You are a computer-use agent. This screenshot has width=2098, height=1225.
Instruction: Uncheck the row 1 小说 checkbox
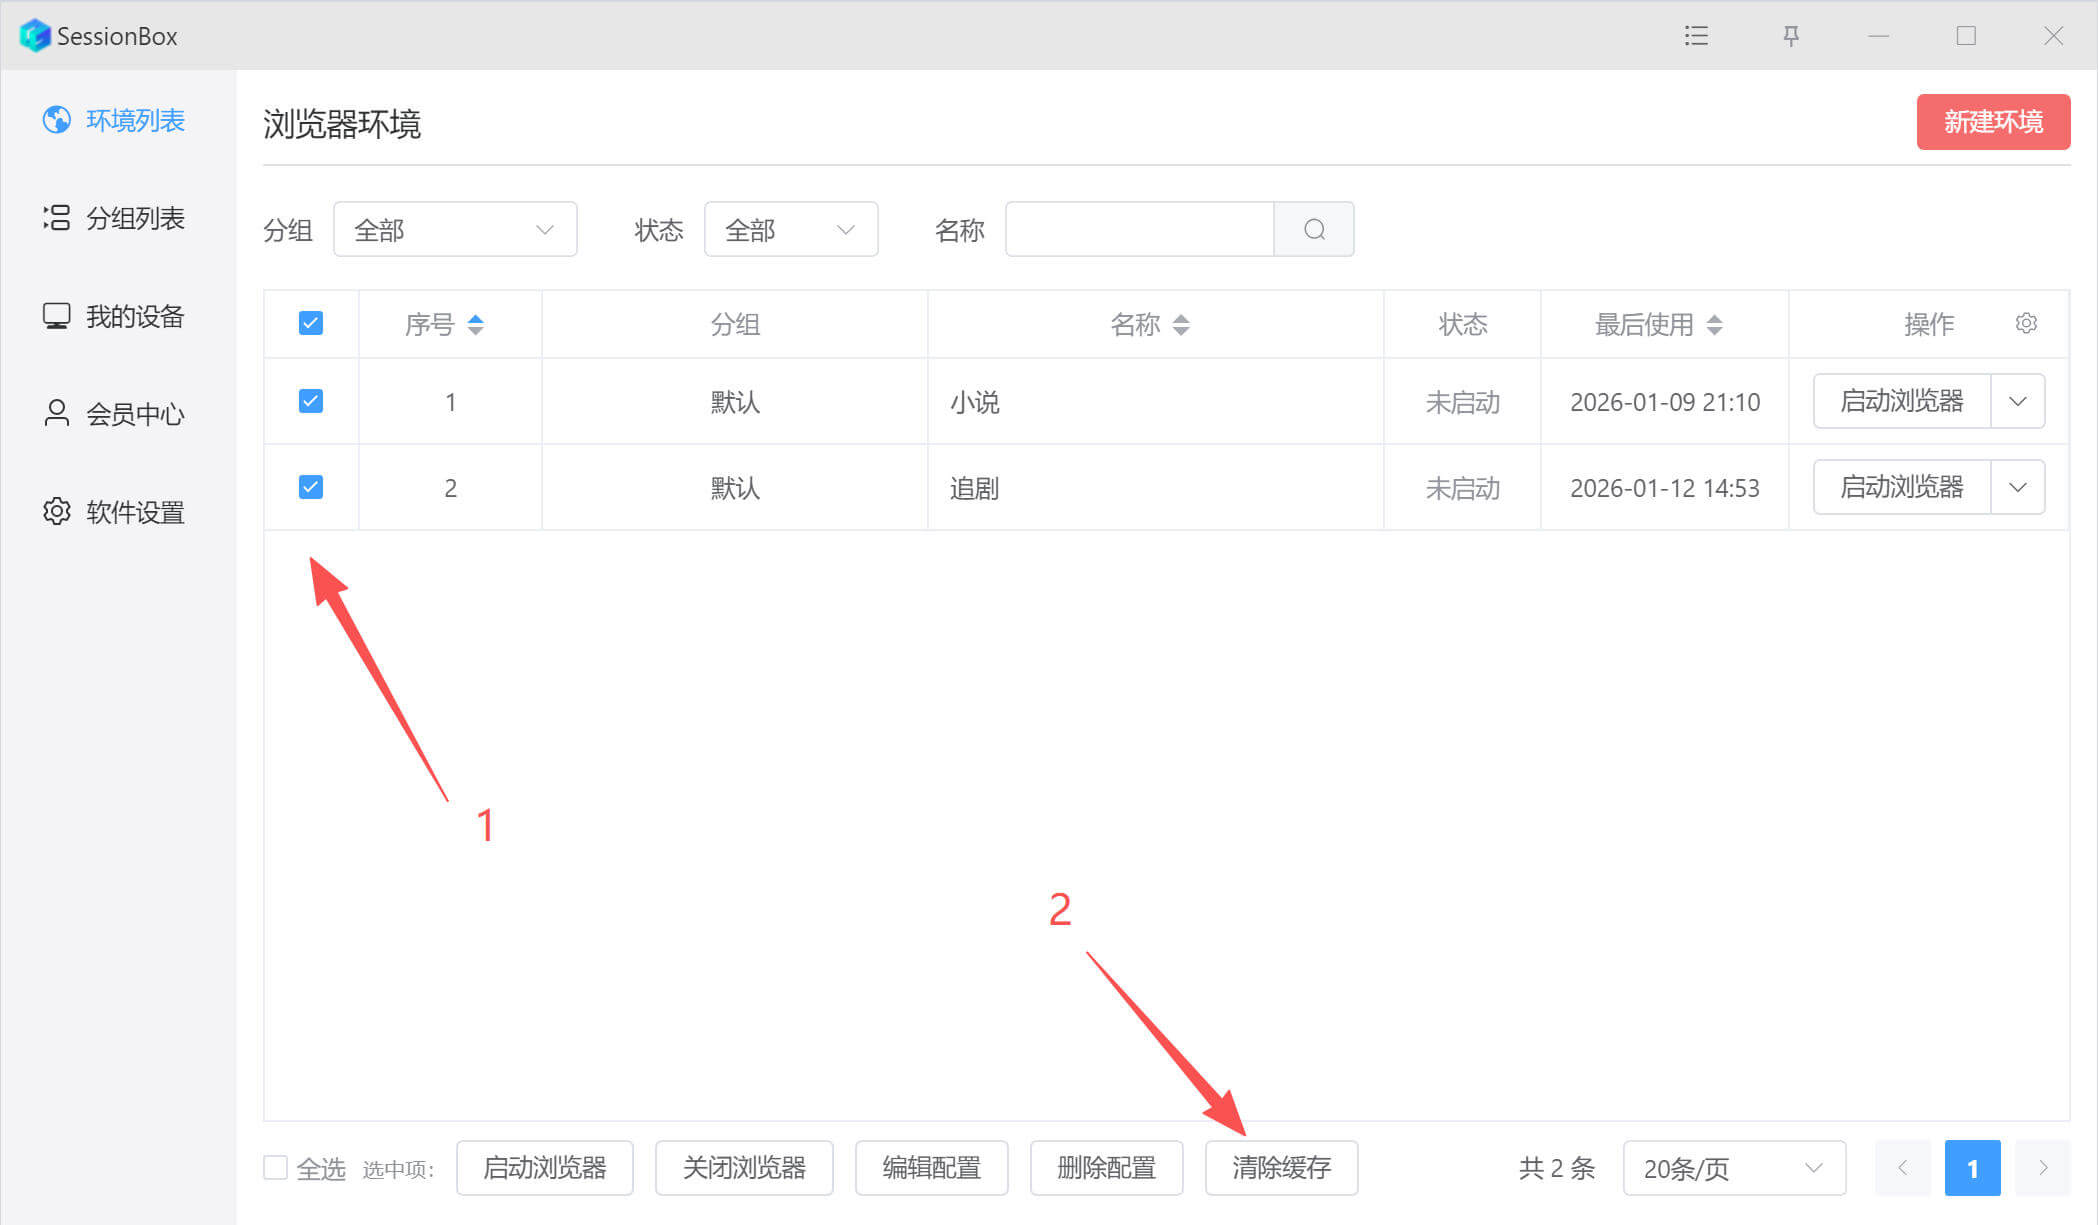pos(311,401)
